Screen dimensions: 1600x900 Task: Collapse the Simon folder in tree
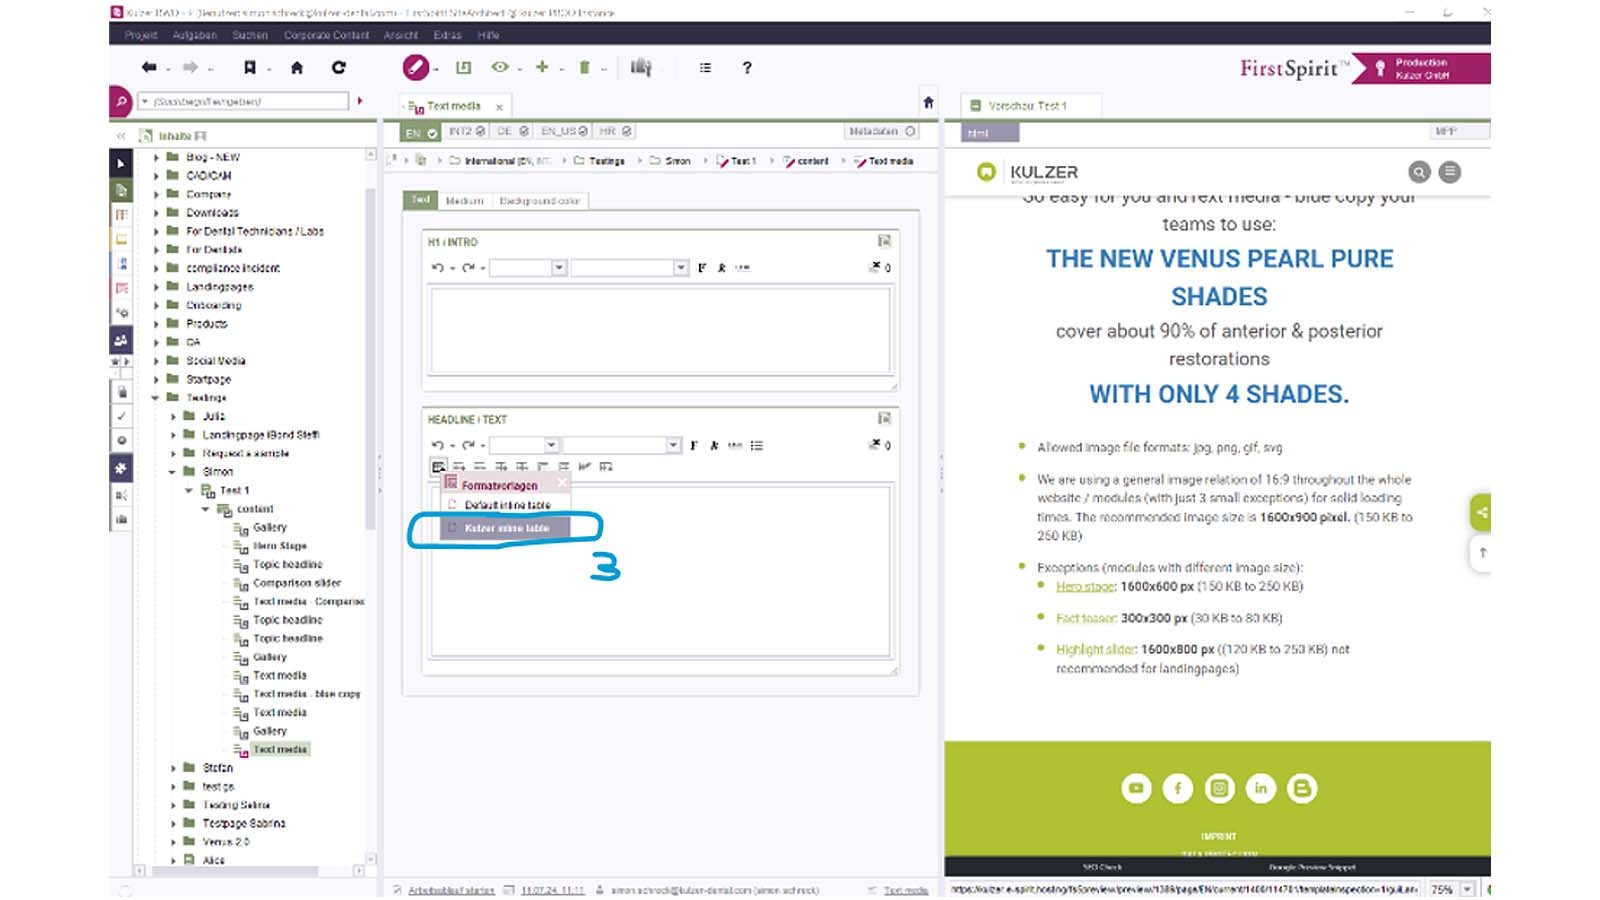pyautogui.click(x=173, y=472)
